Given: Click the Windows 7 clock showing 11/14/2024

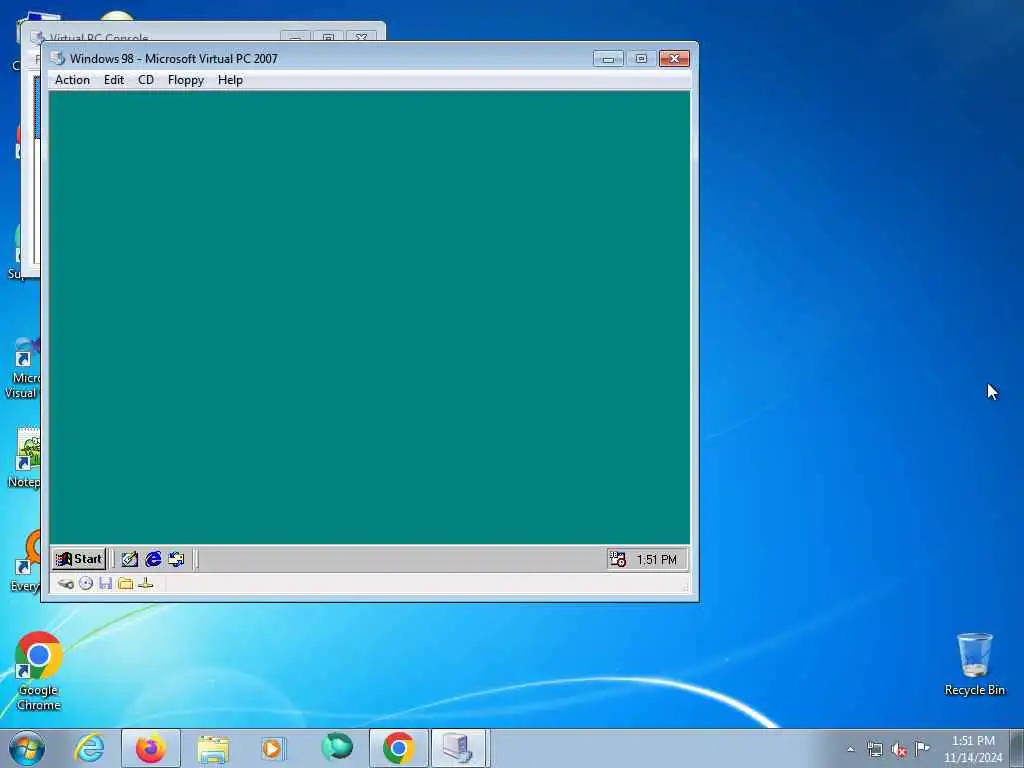Looking at the screenshot, I should tap(973, 749).
